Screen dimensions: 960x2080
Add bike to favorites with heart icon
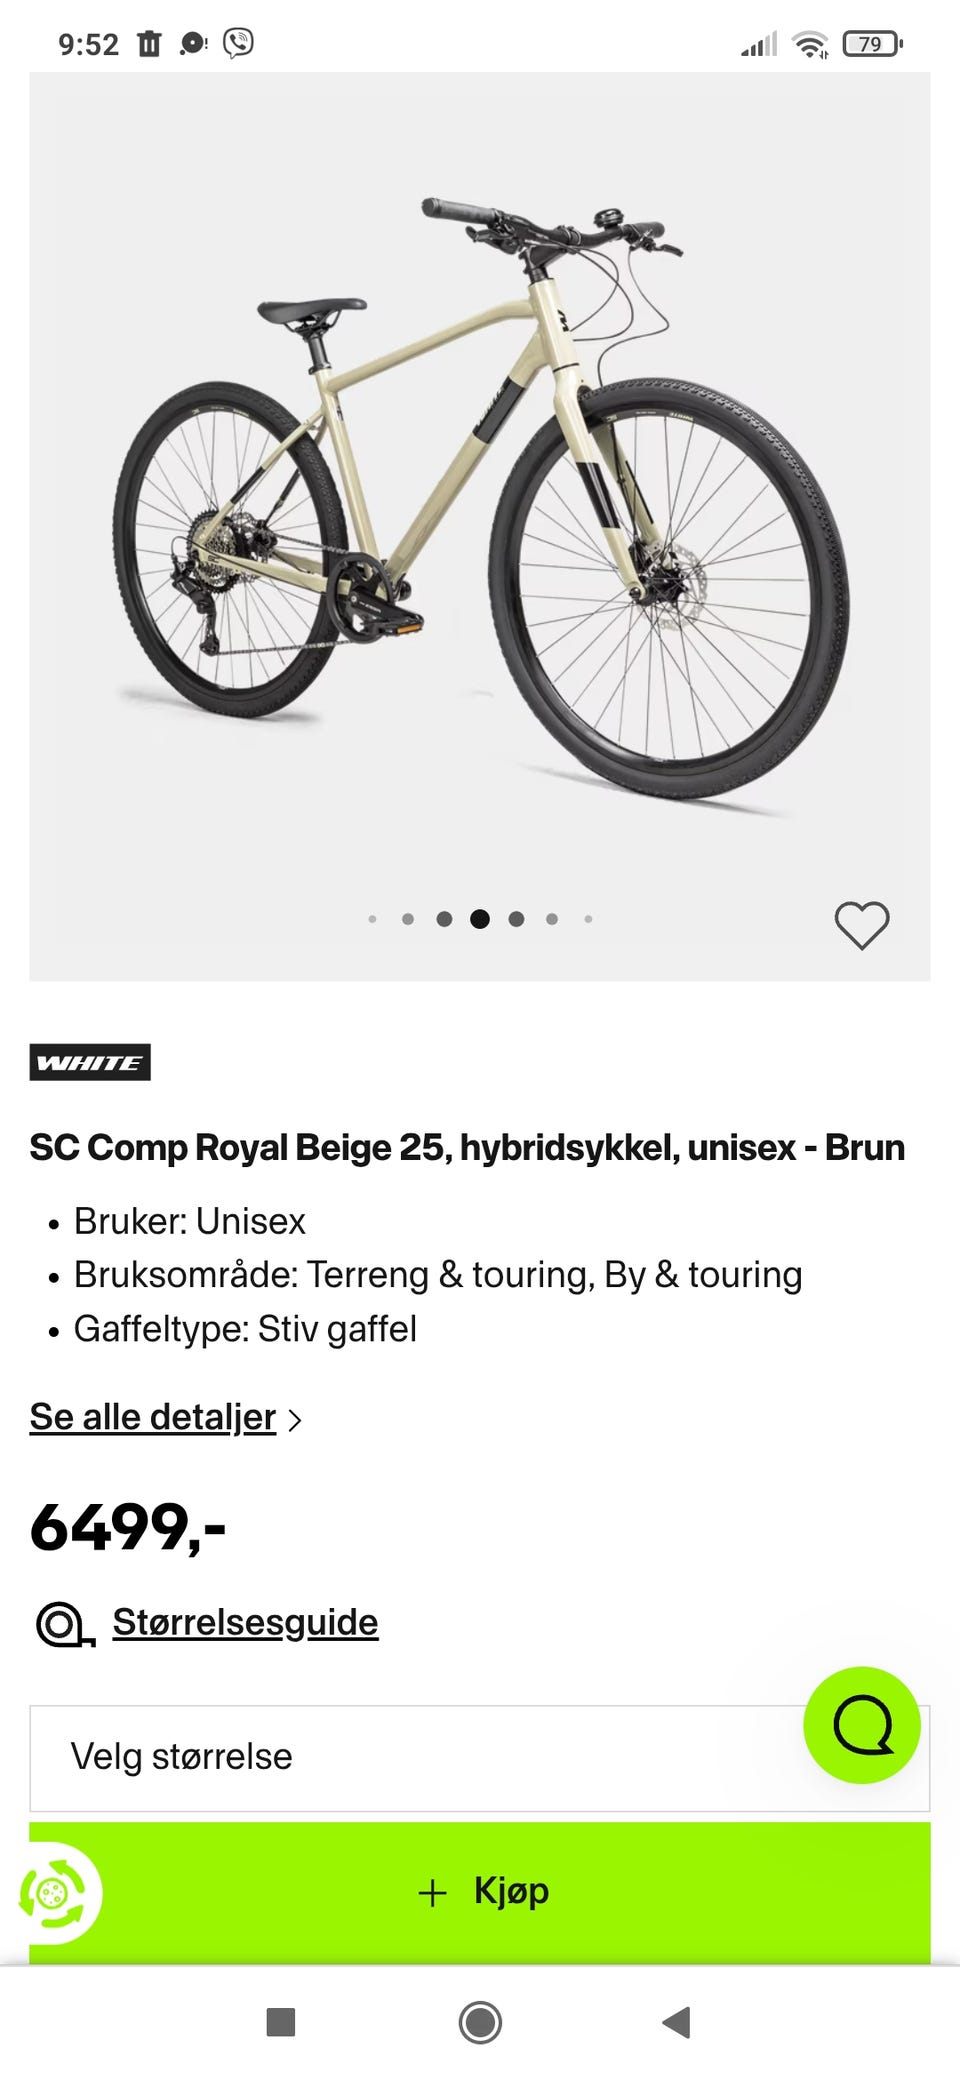[x=861, y=924]
